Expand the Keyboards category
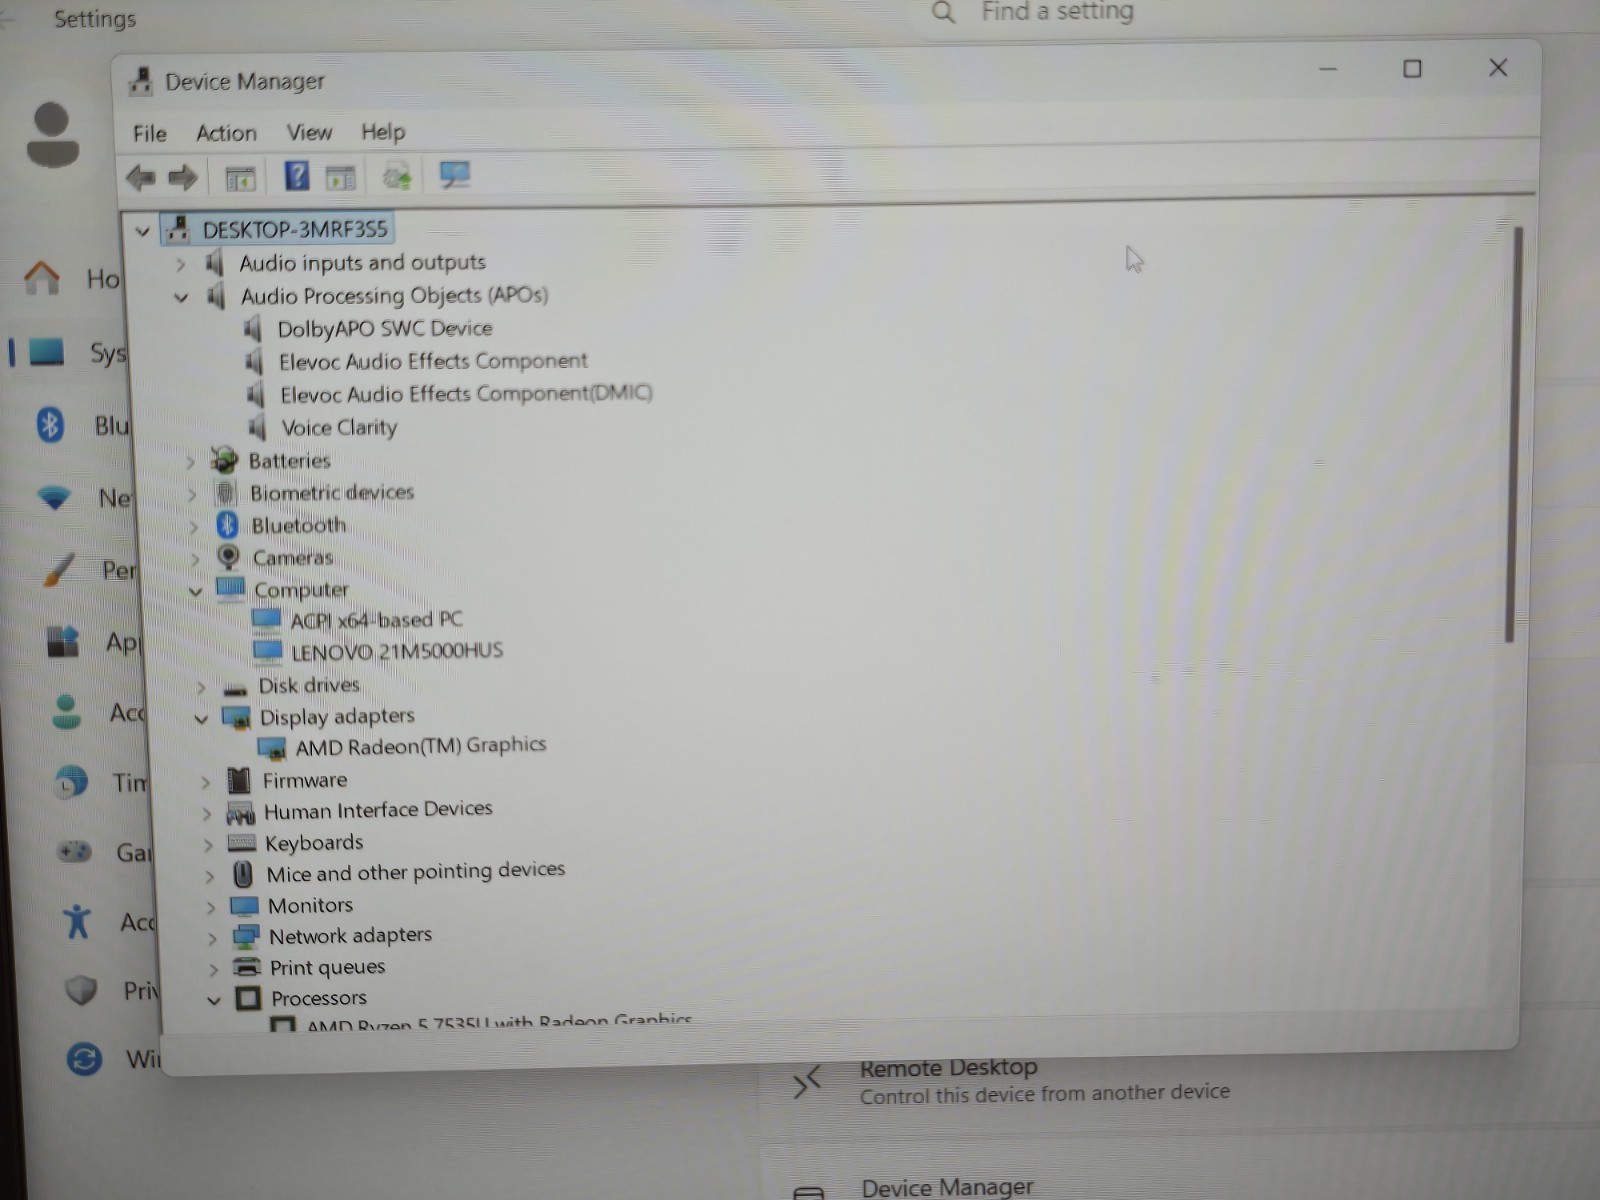The image size is (1600, 1200). [x=208, y=845]
